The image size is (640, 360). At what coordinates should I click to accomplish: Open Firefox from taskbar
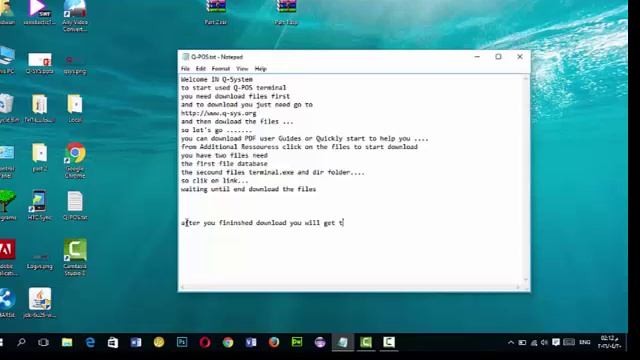click(x=274, y=342)
